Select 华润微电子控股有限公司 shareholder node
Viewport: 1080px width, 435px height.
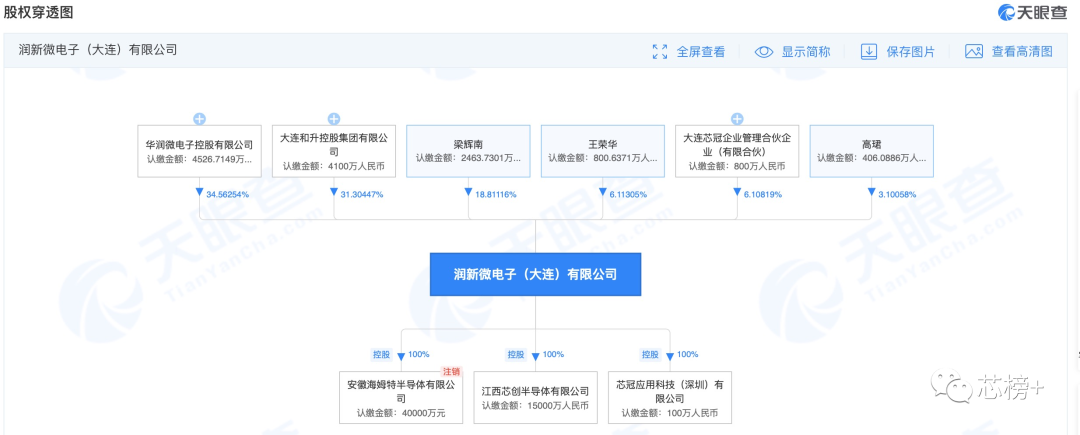tap(199, 151)
